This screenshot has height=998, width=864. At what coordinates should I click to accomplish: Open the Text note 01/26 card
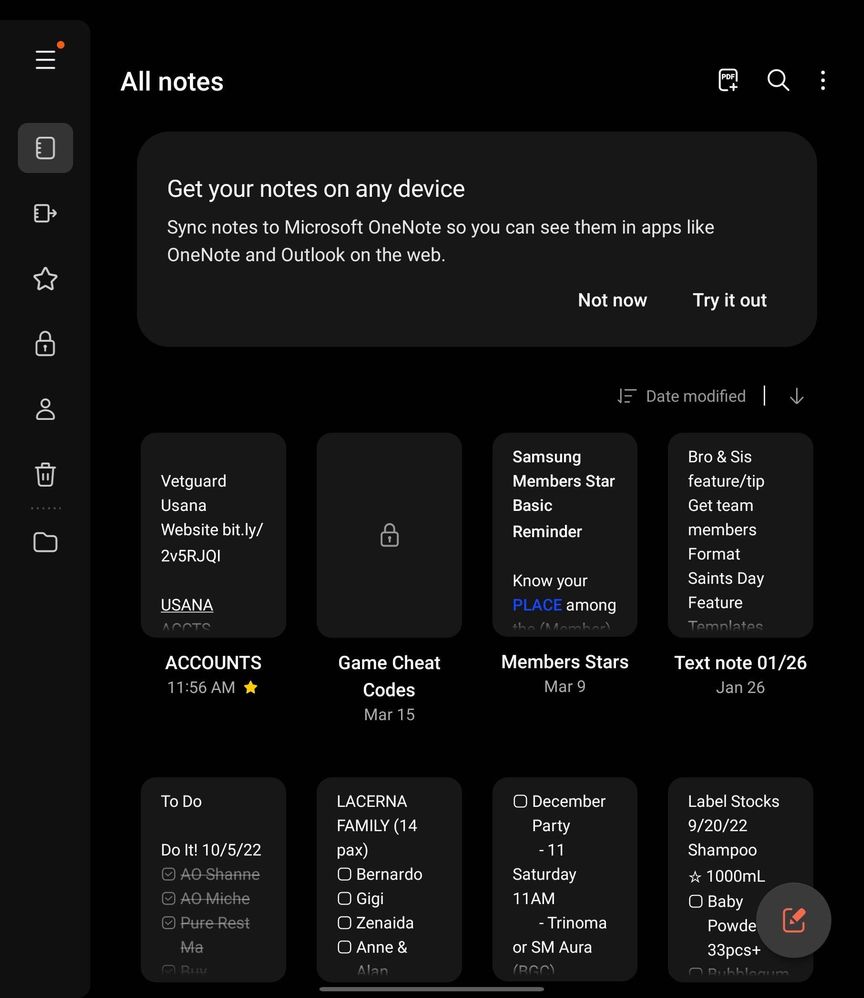(740, 535)
